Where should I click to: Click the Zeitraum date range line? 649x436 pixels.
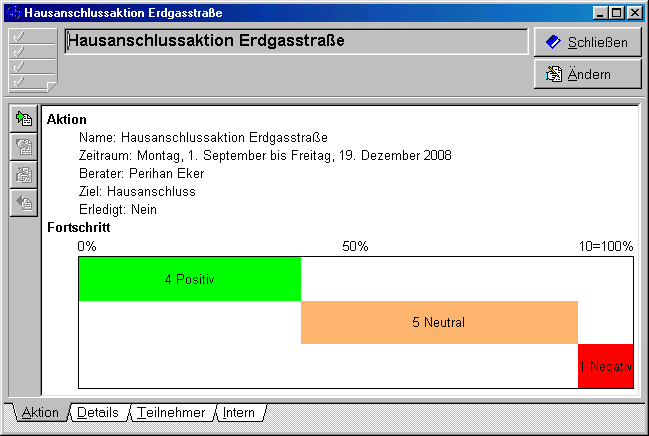click(265, 156)
